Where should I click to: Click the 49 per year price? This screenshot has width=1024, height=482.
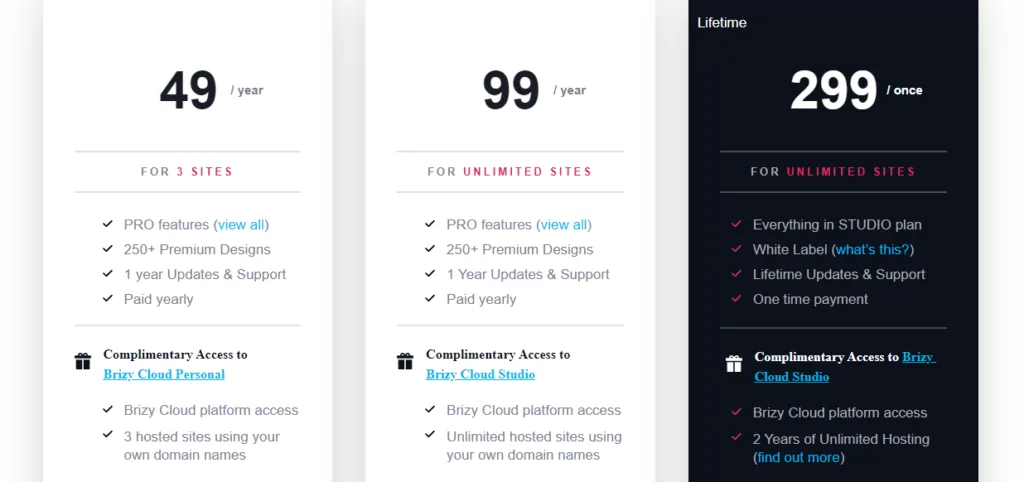[212, 90]
